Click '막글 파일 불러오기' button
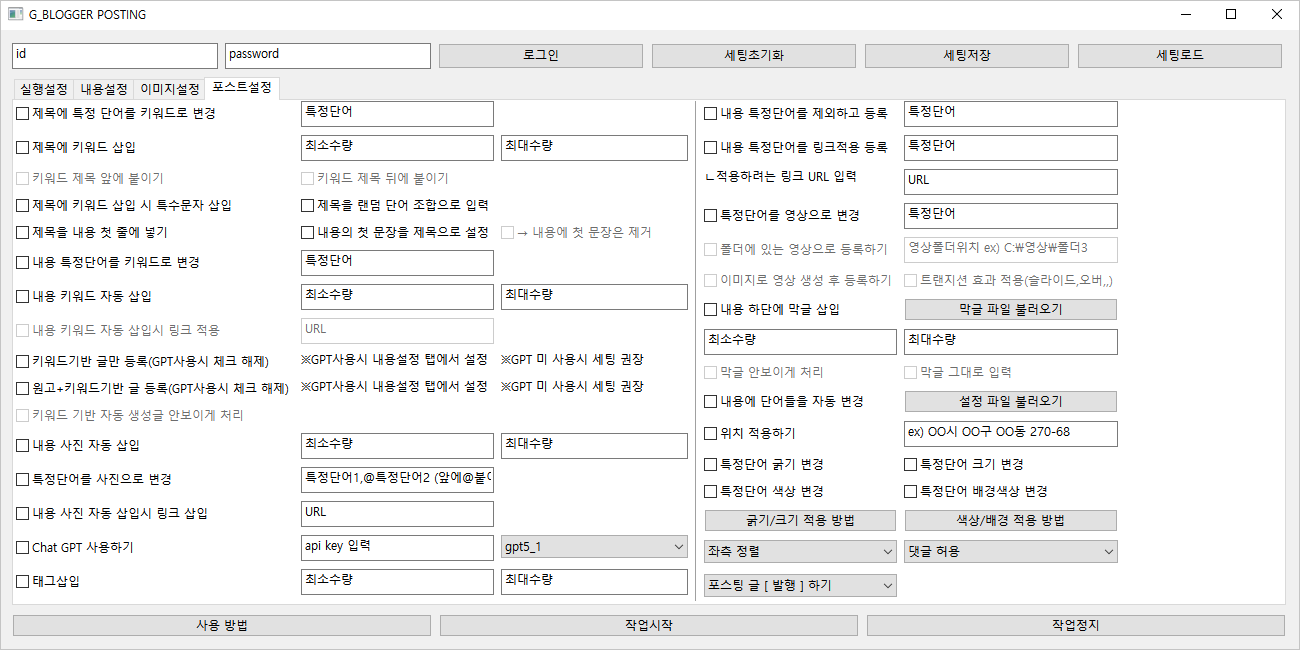Screen dimensions: 1300x650 [1010, 310]
